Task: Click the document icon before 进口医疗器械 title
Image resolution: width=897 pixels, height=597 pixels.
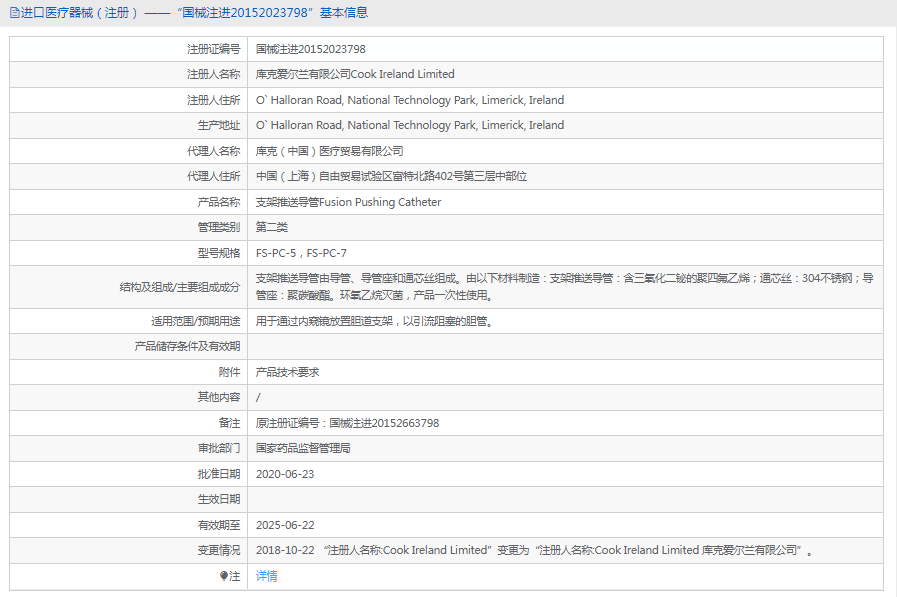Action: pyautogui.click(x=15, y=13)
